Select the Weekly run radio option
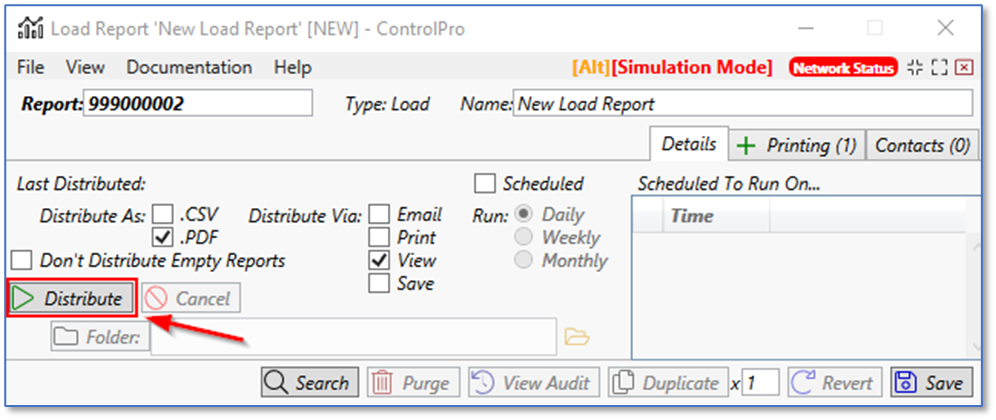 [522, 238]
